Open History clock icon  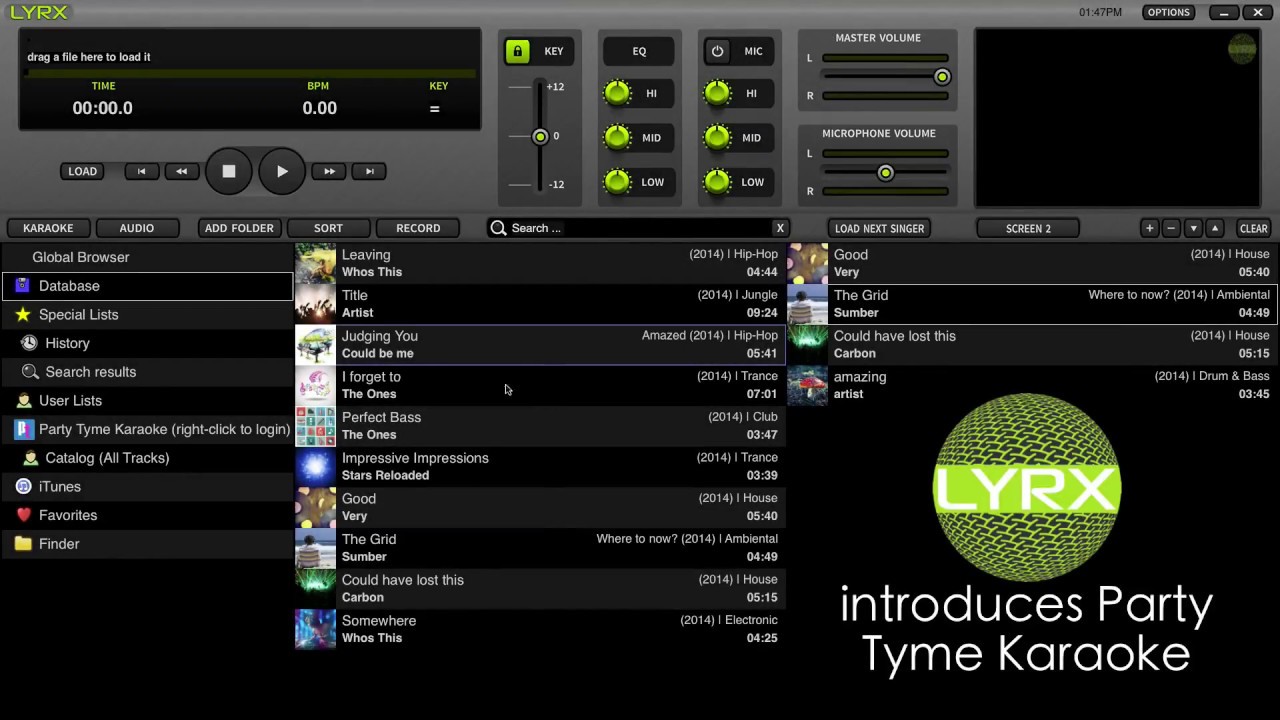click(x=30, y=343)
